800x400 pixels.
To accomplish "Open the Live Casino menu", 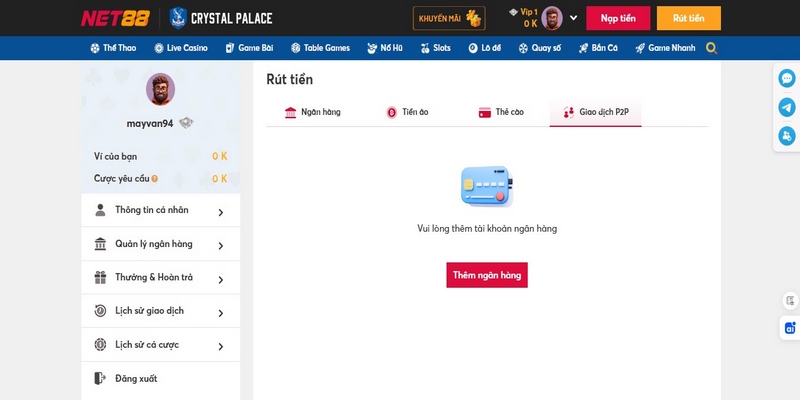I will (181, 48).
